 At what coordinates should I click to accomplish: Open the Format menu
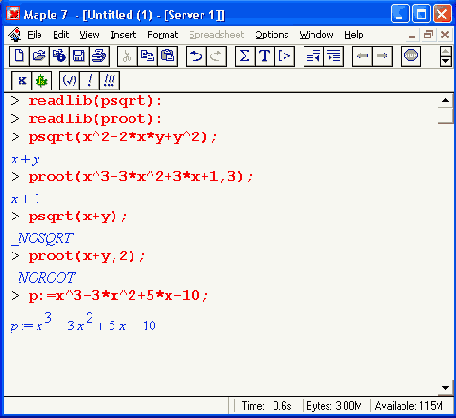point(163,35)
